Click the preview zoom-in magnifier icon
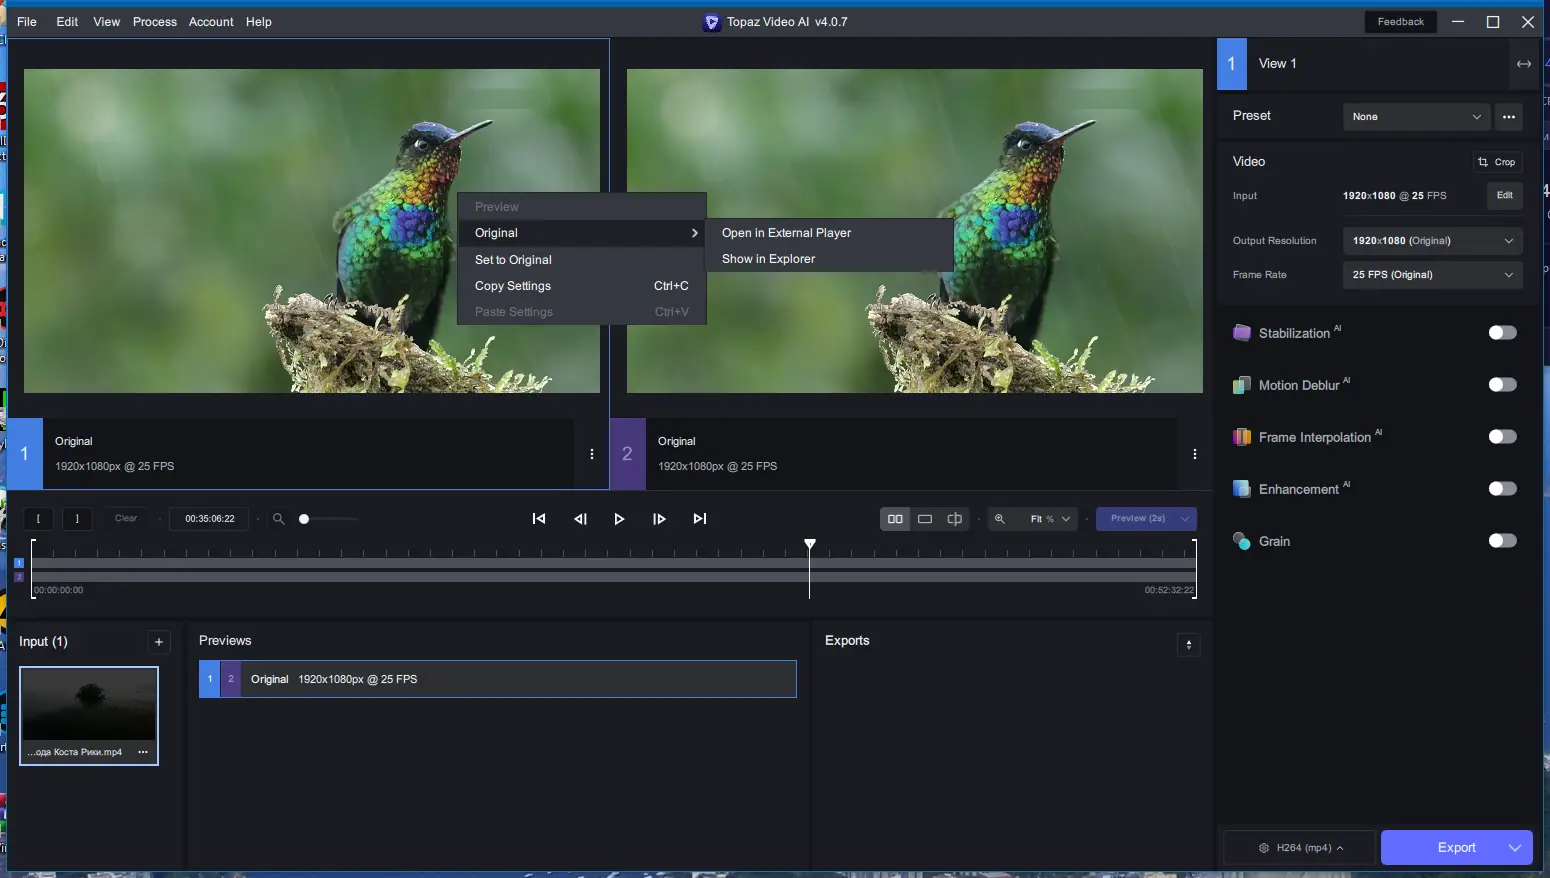This screenshot has height=878, width=1550. [1000, 519]
